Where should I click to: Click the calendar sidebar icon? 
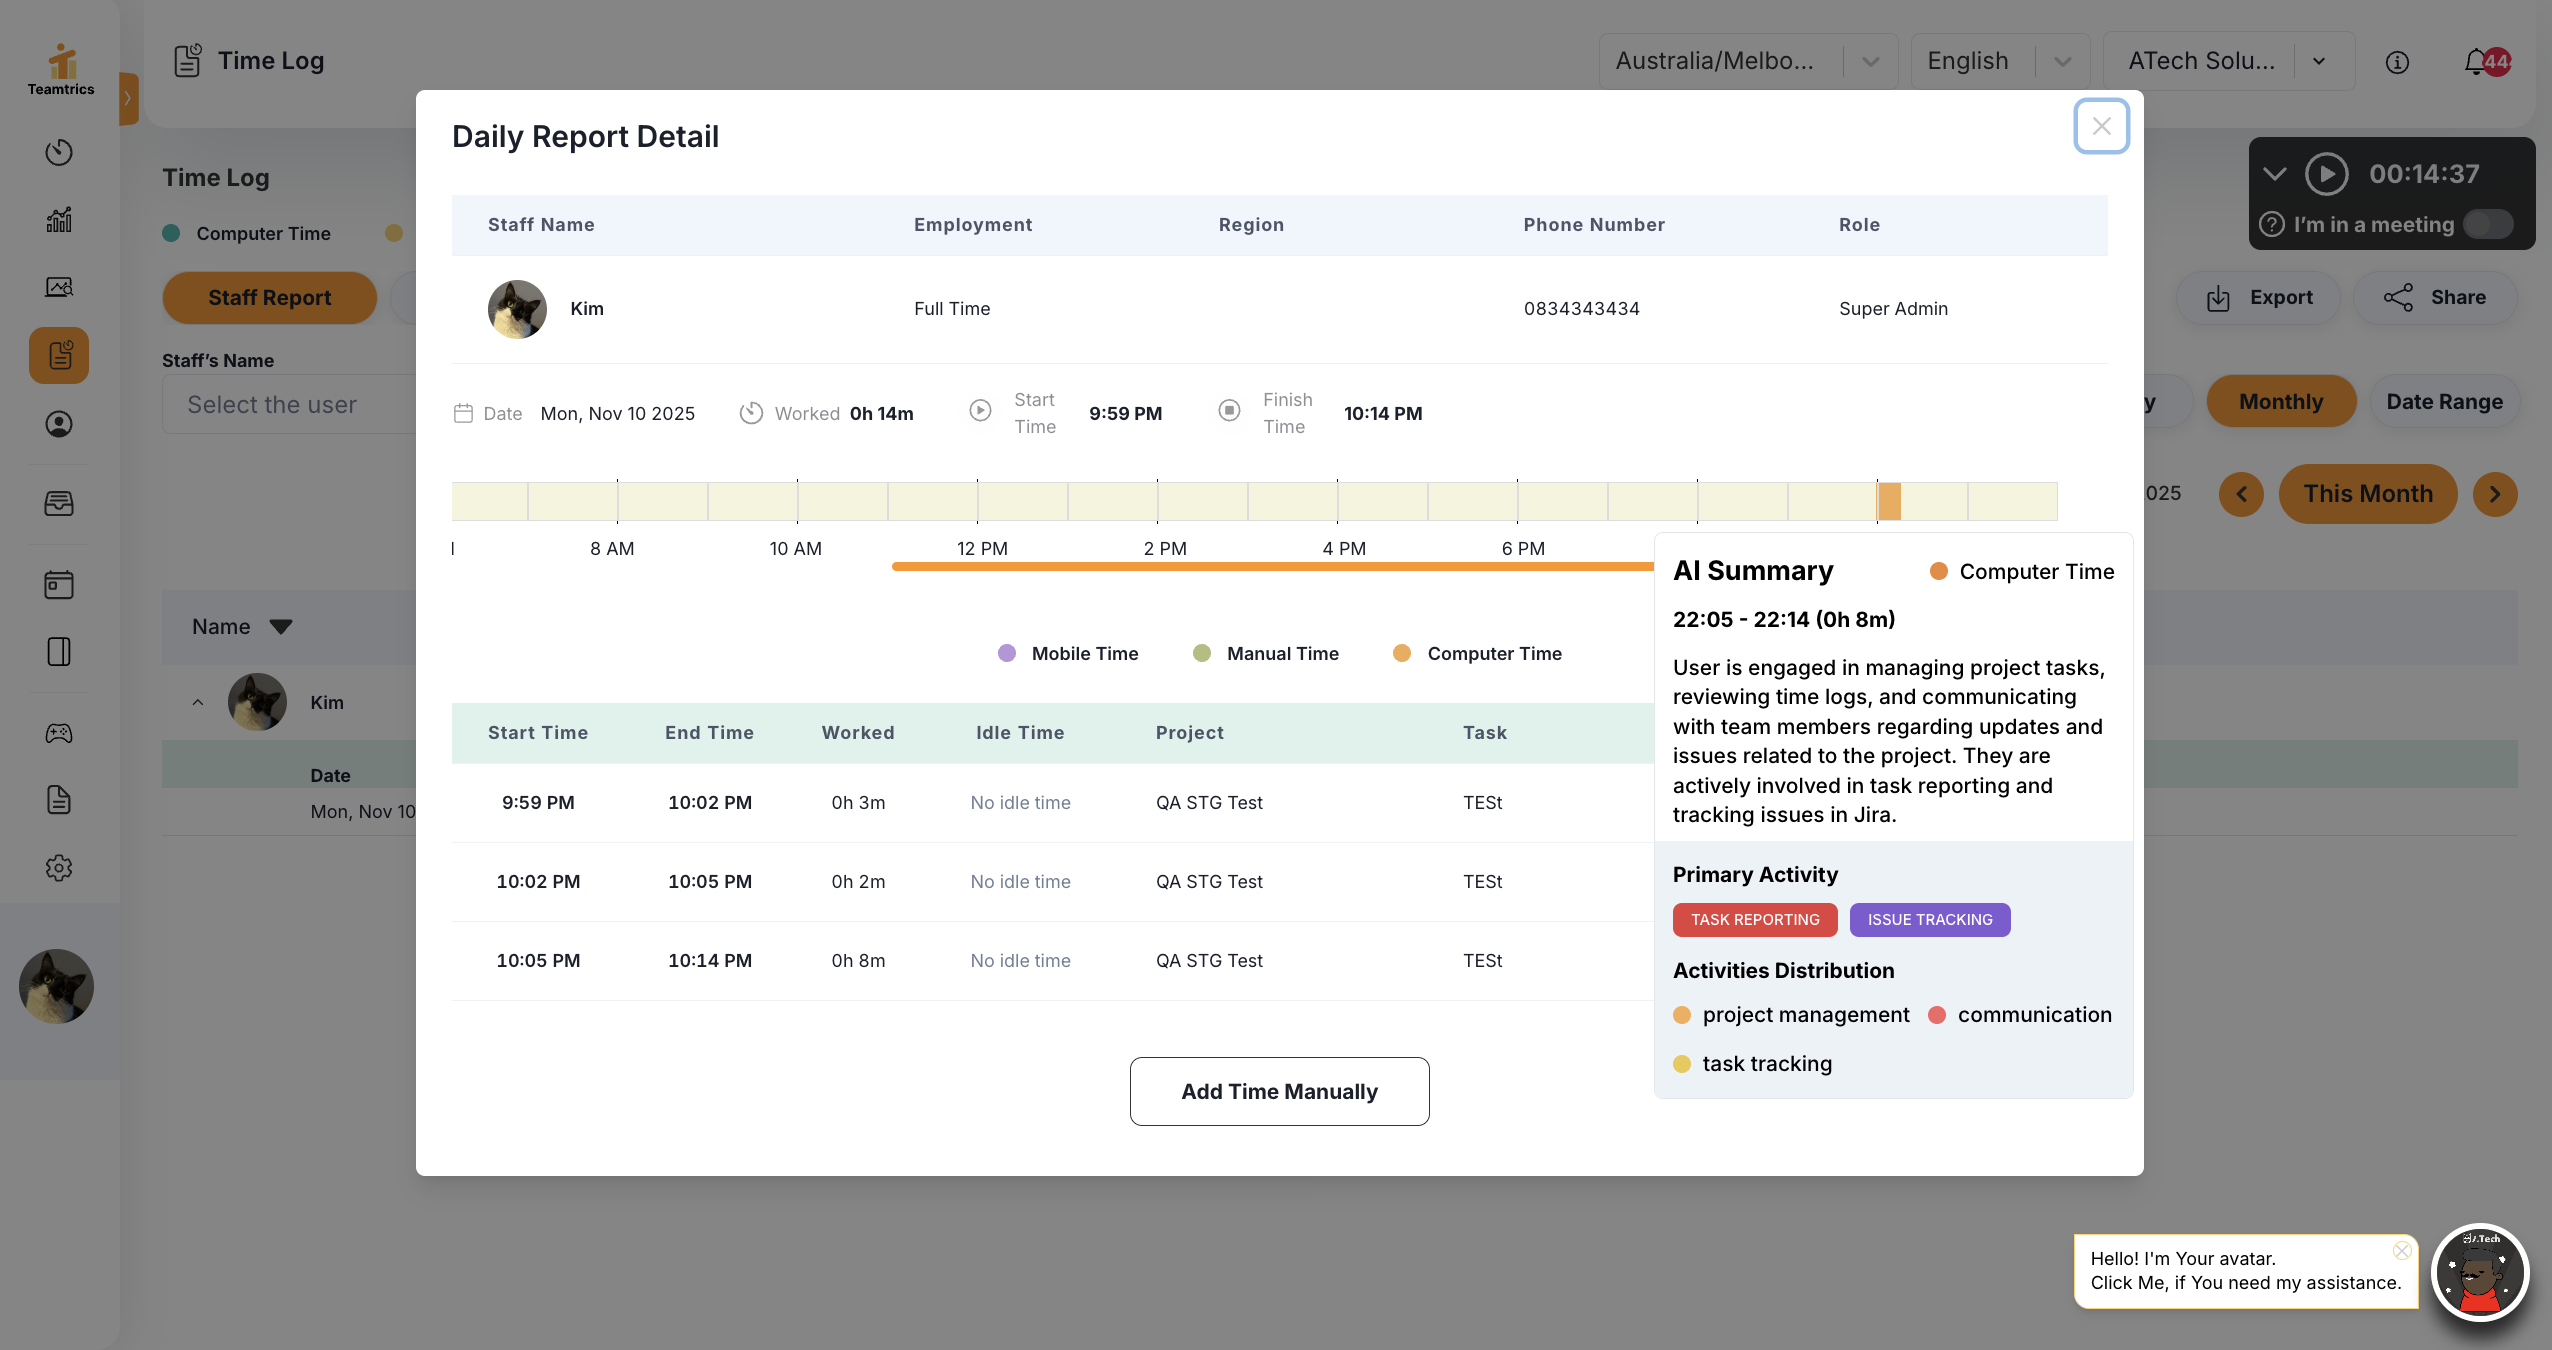coord(59,585)
